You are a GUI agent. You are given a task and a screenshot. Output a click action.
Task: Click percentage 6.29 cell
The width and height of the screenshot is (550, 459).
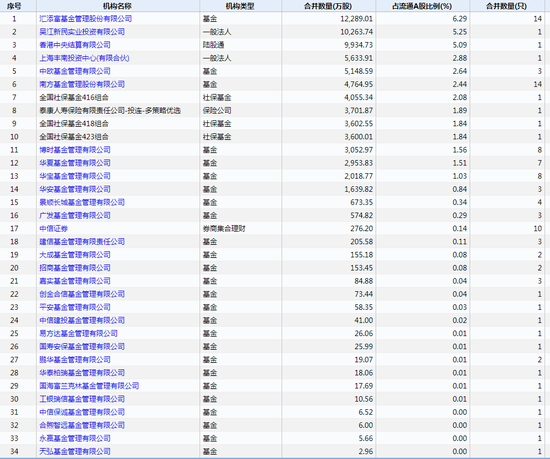(460, 19)
